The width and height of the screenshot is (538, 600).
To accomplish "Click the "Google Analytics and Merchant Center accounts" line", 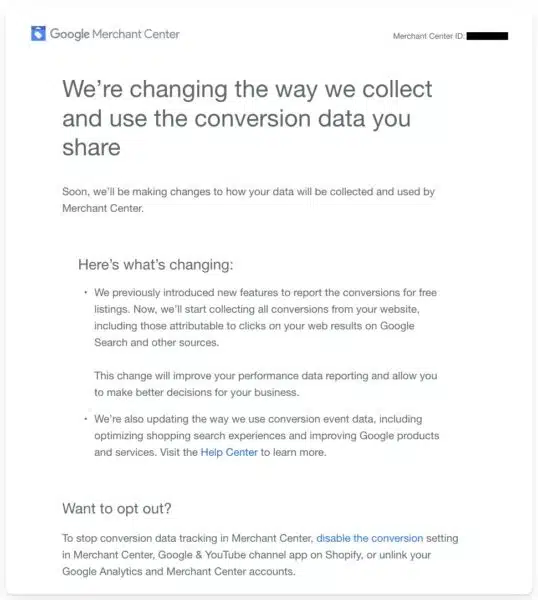I will [179, 572].
